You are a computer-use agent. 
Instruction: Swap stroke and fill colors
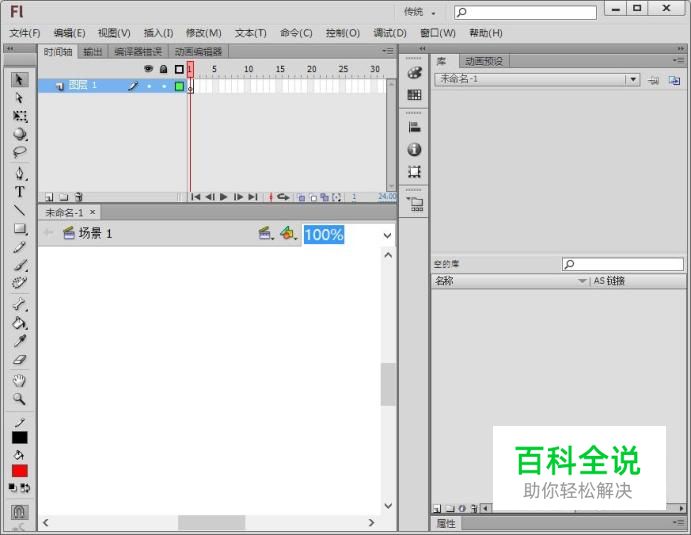coord(25,488)
